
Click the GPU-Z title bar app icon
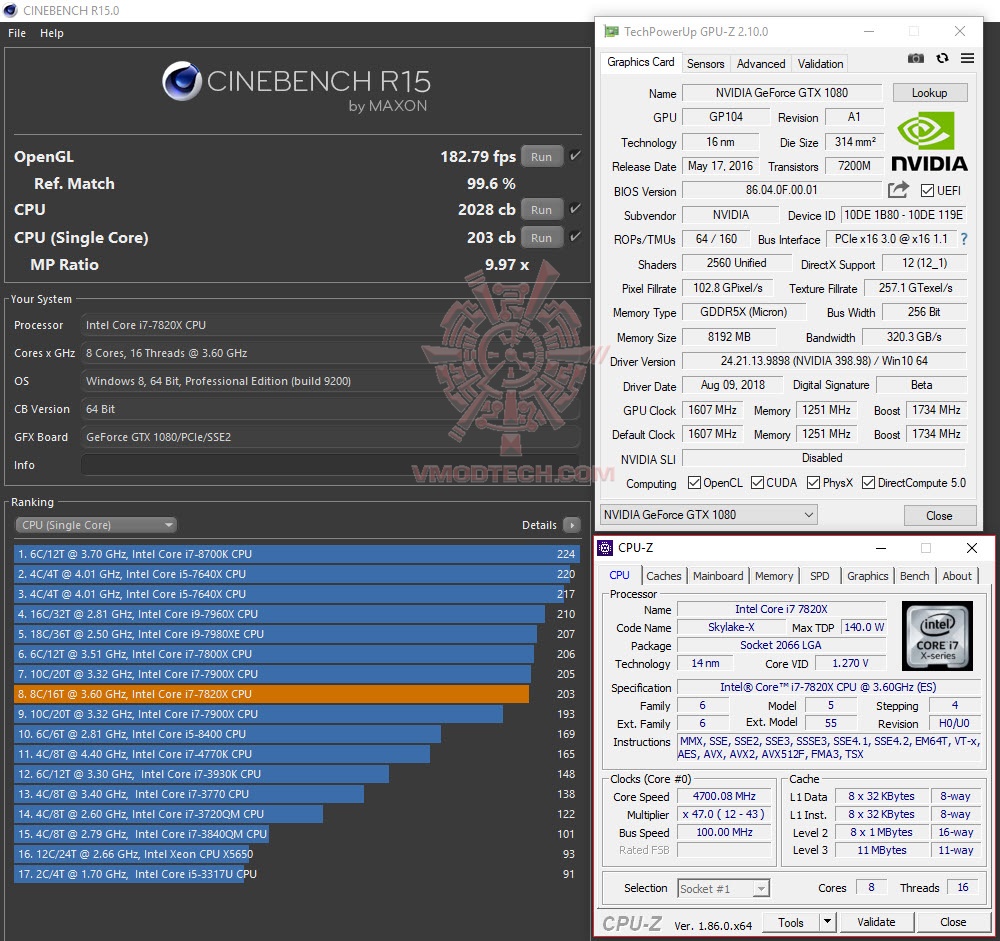(x=611, y=31)
